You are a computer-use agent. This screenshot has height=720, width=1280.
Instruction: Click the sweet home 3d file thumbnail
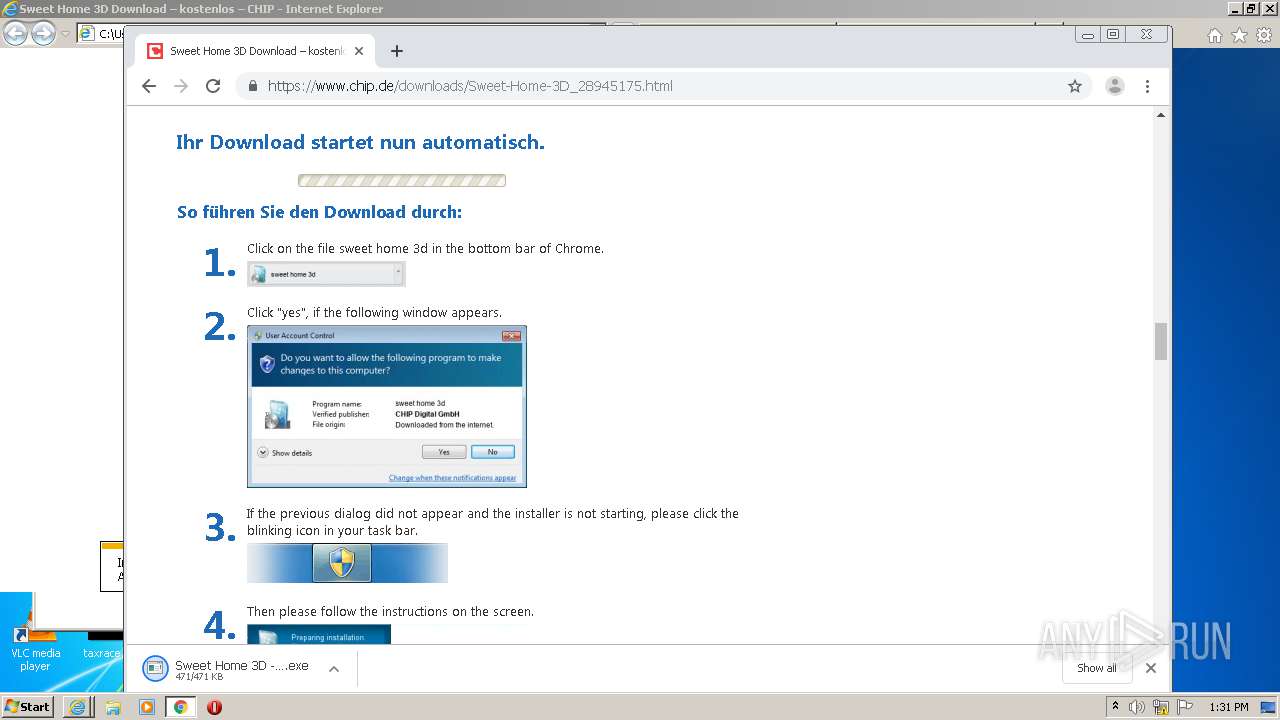click(x=326, y=274)
